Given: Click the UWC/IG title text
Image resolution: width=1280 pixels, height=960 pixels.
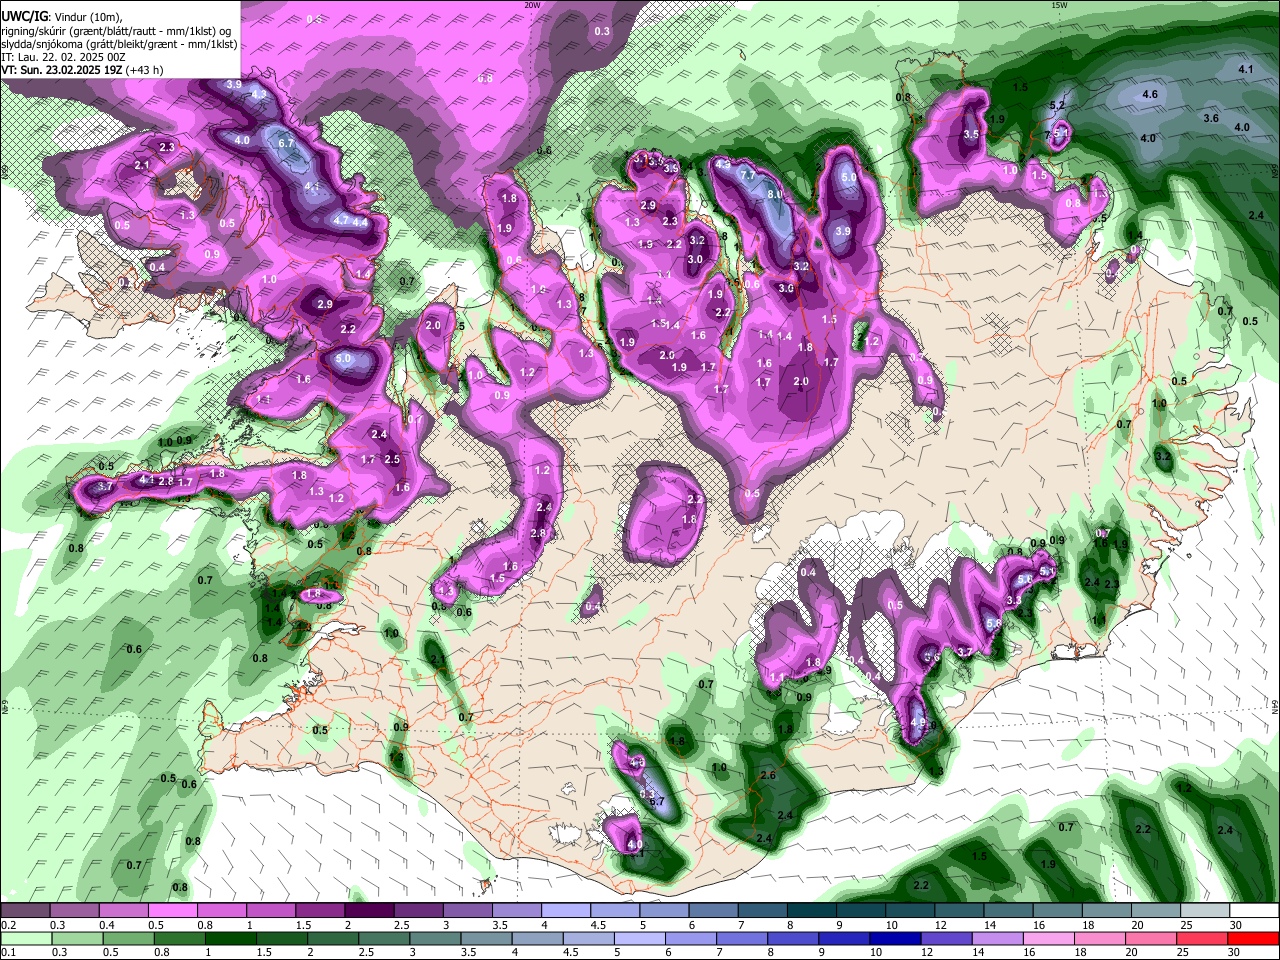Looking at the screenshot, I should point(23,17).
